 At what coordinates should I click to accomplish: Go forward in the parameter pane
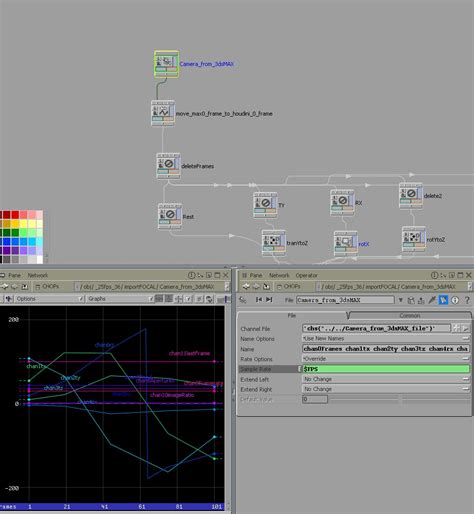(256, 286)
